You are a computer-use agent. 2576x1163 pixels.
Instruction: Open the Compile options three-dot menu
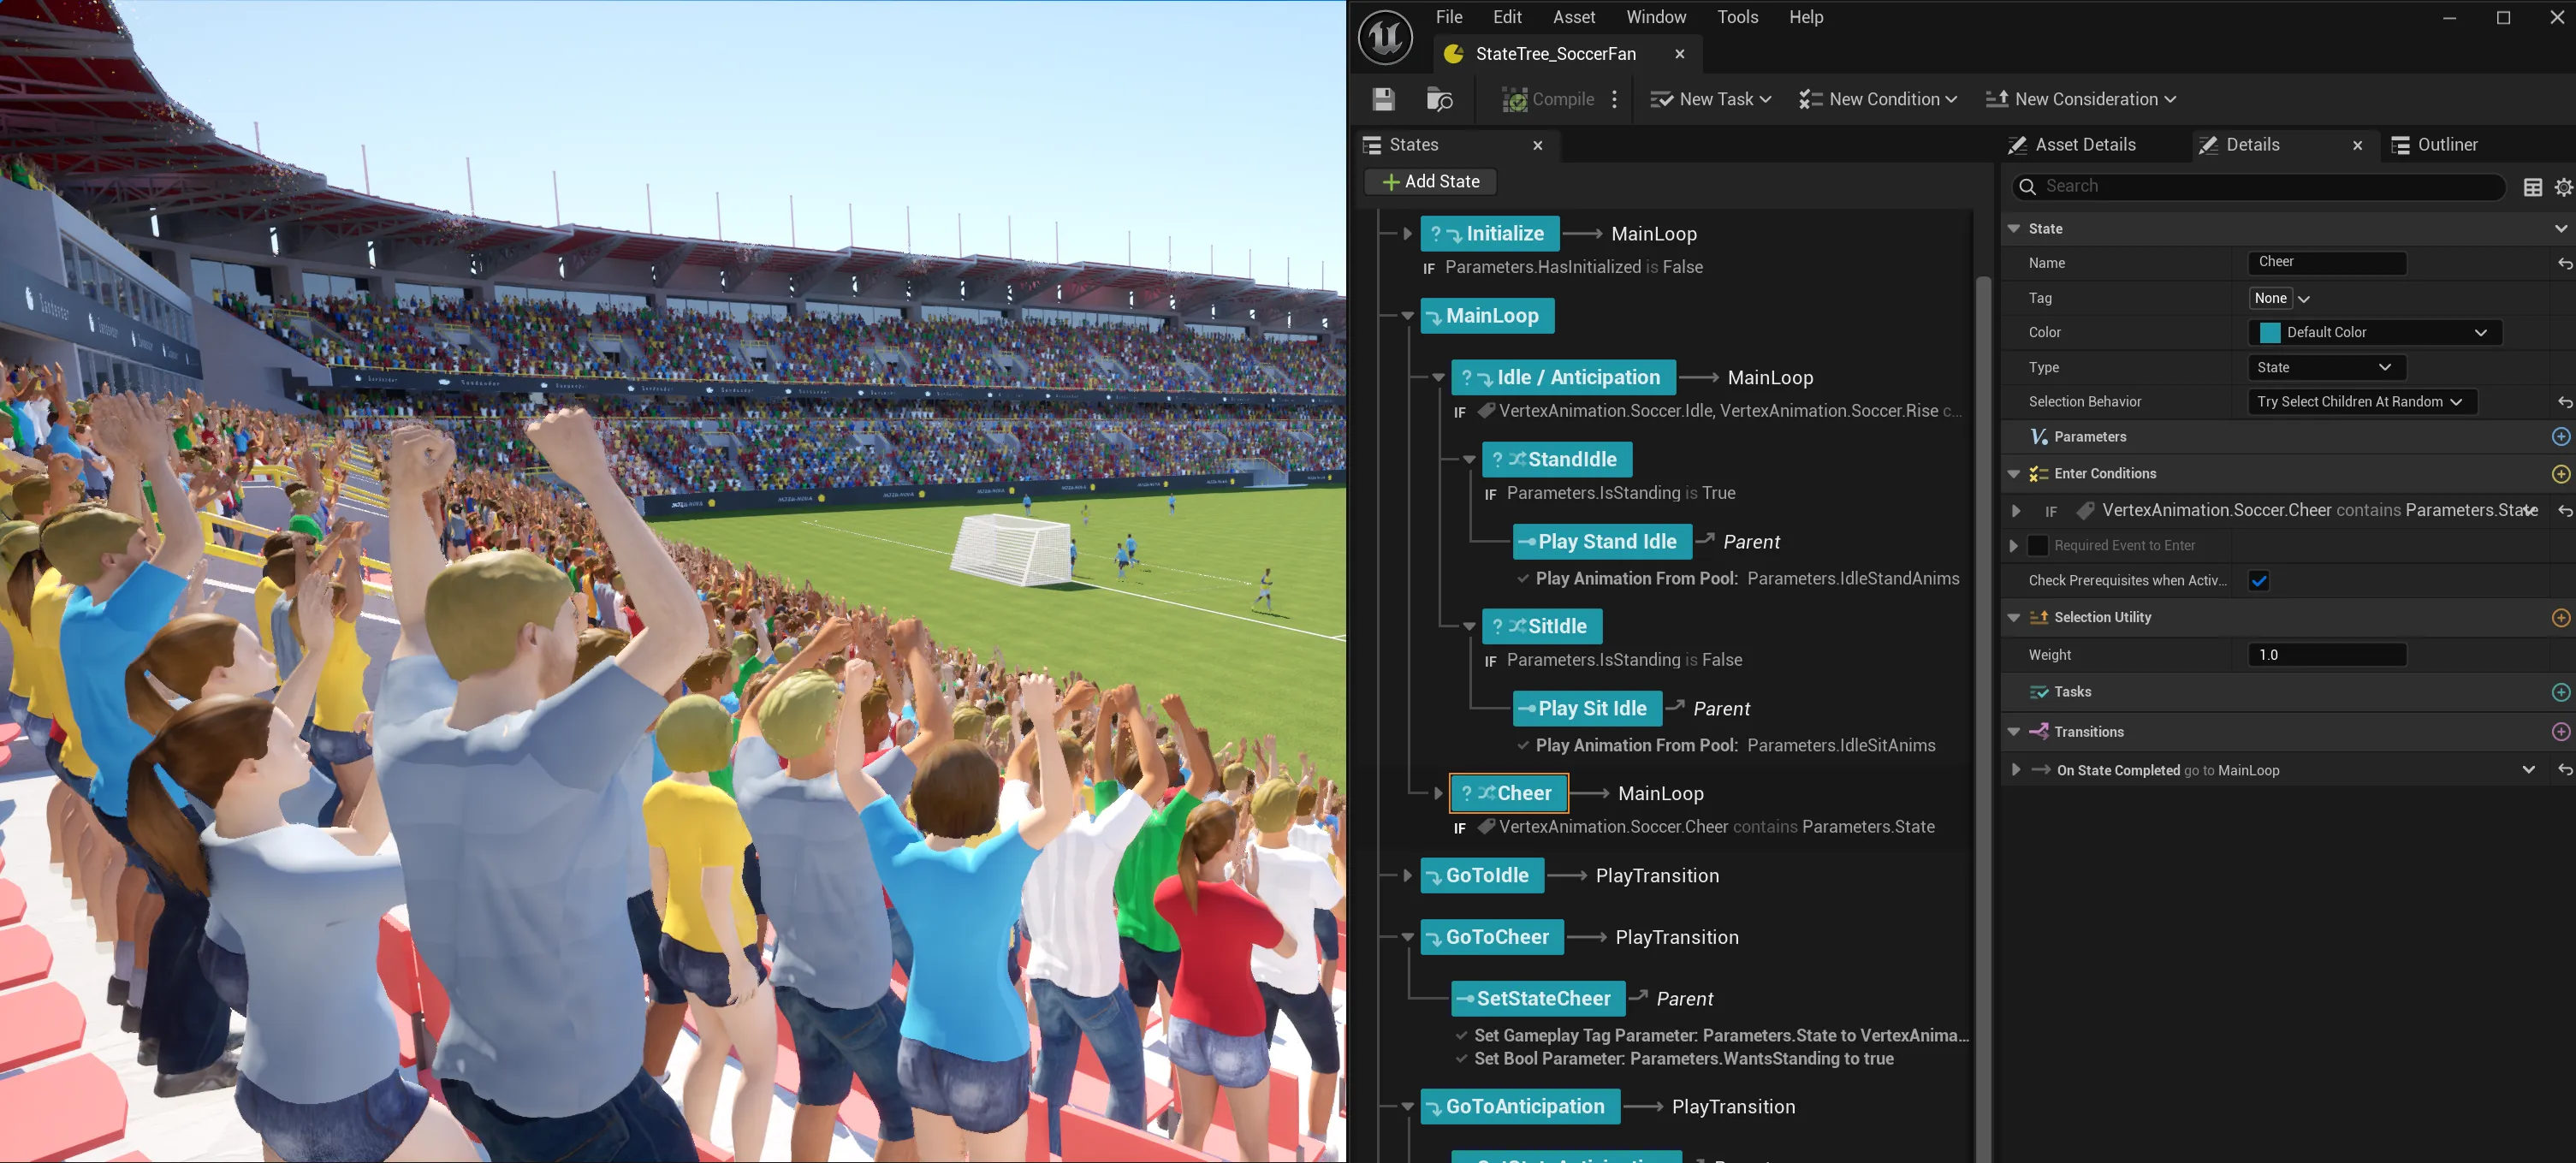1614,99
